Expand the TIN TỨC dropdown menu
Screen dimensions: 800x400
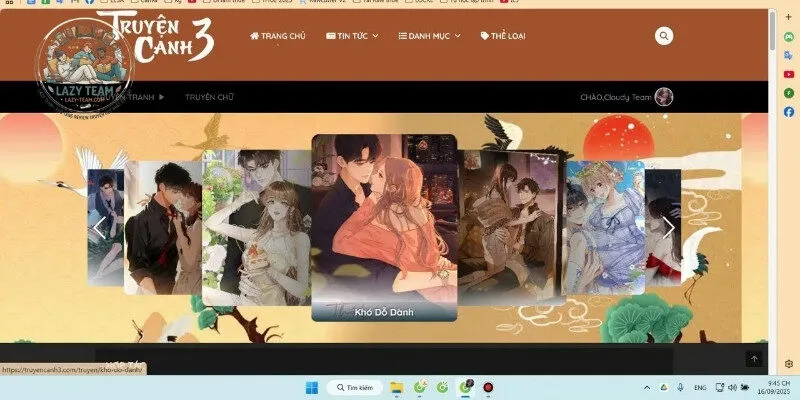pyautogui.click(x=352, y=36)
